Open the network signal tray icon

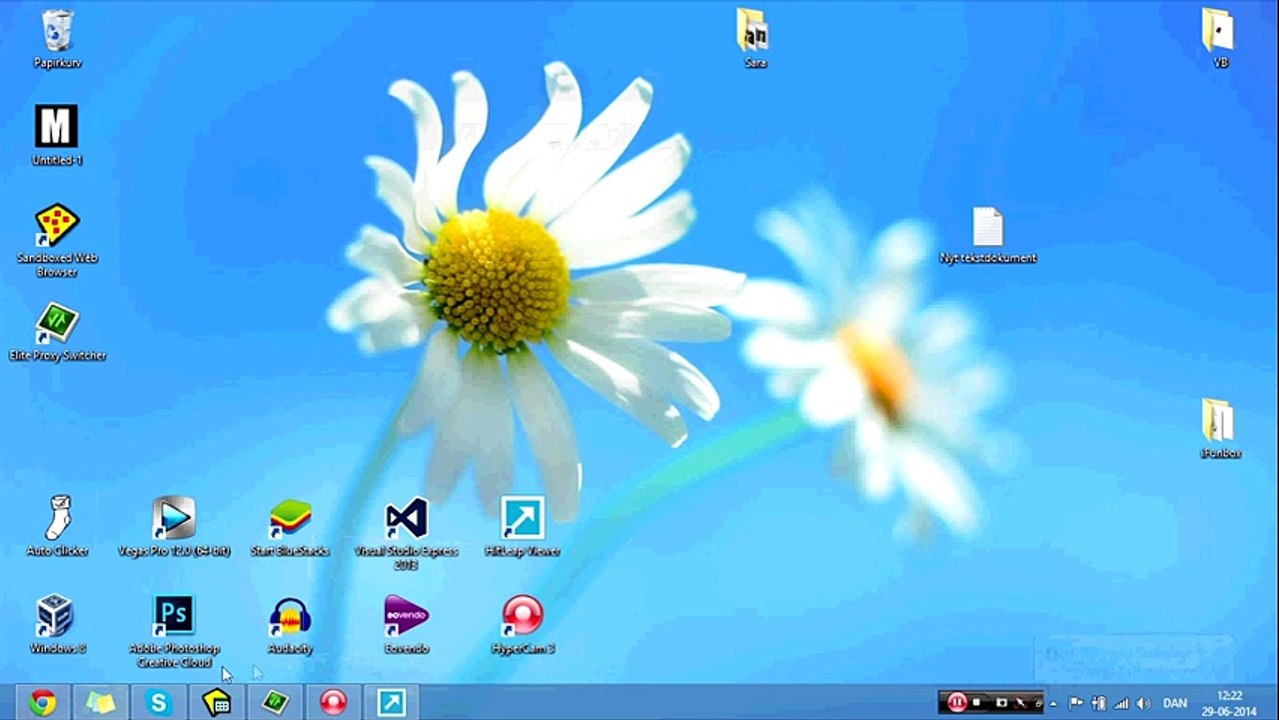(1121, 703)
